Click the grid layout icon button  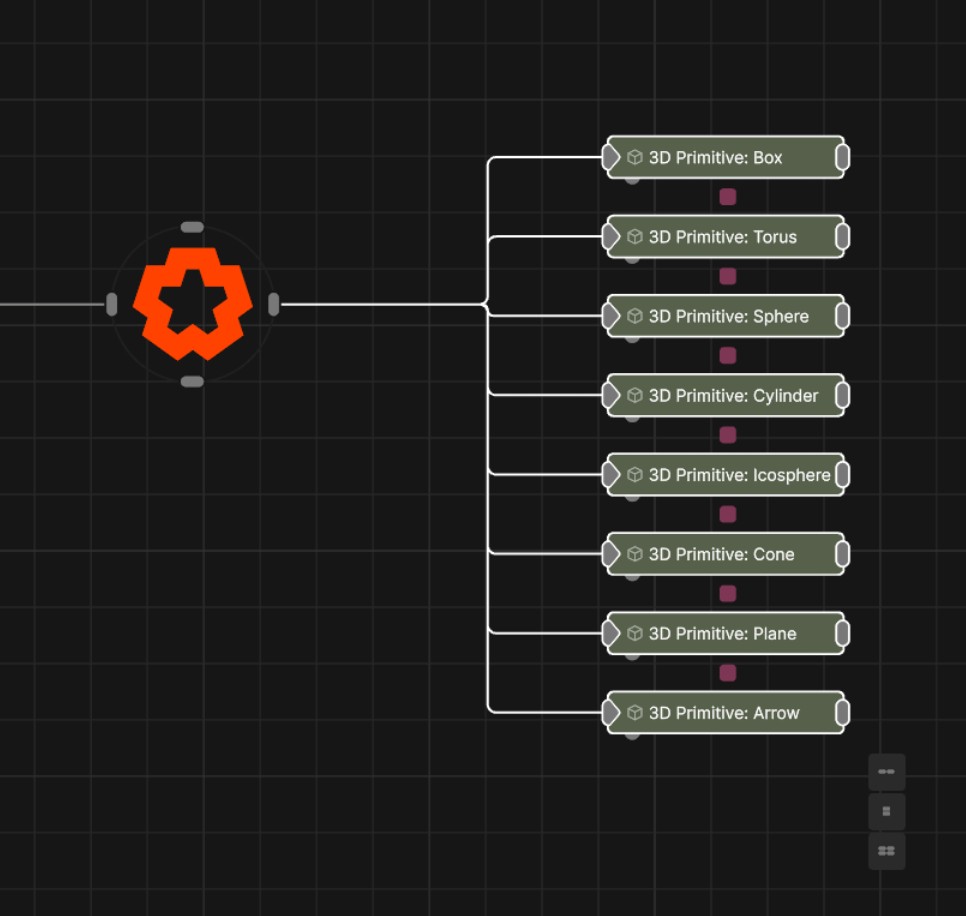886,851
